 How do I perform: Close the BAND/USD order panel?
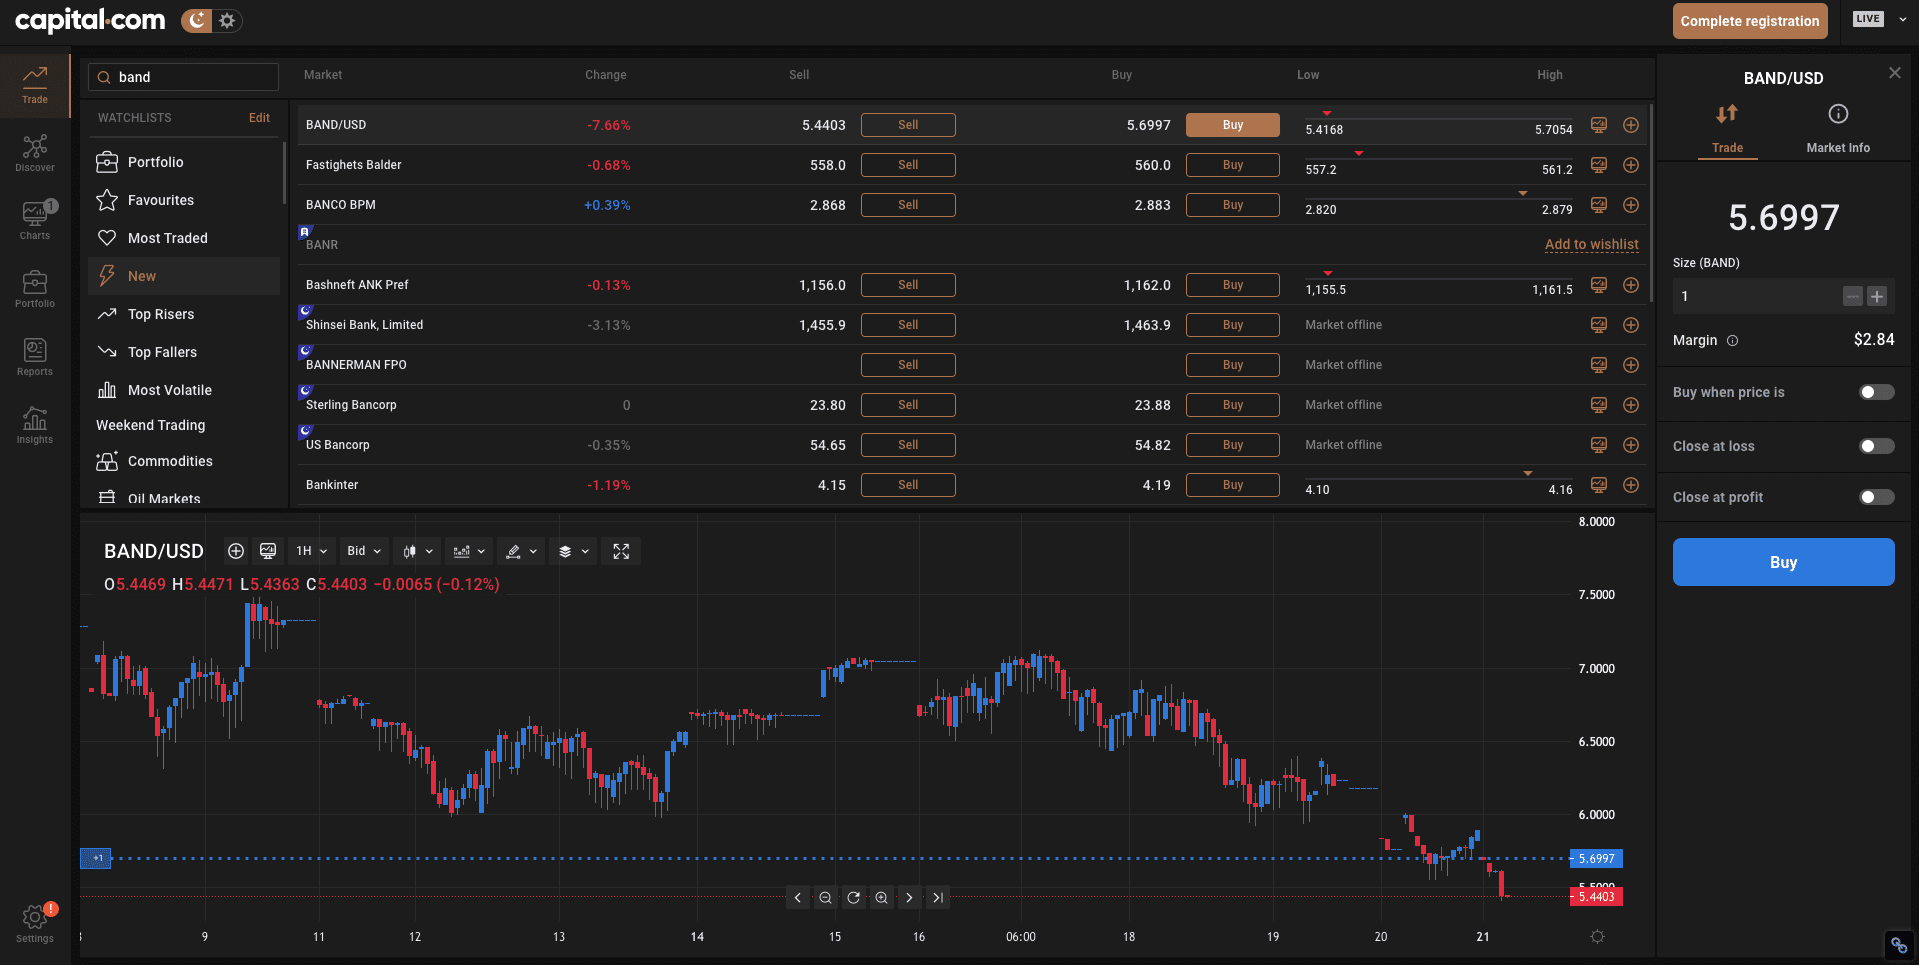(1894, 73)
